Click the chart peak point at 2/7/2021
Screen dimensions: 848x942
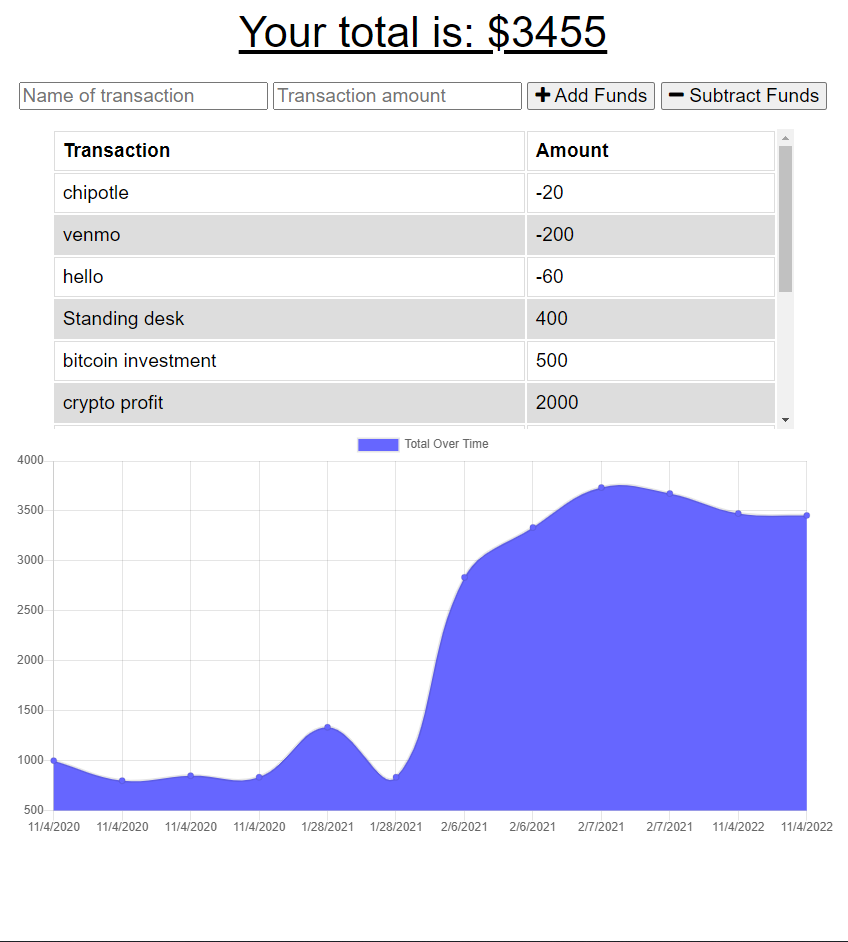coord(601,488)
